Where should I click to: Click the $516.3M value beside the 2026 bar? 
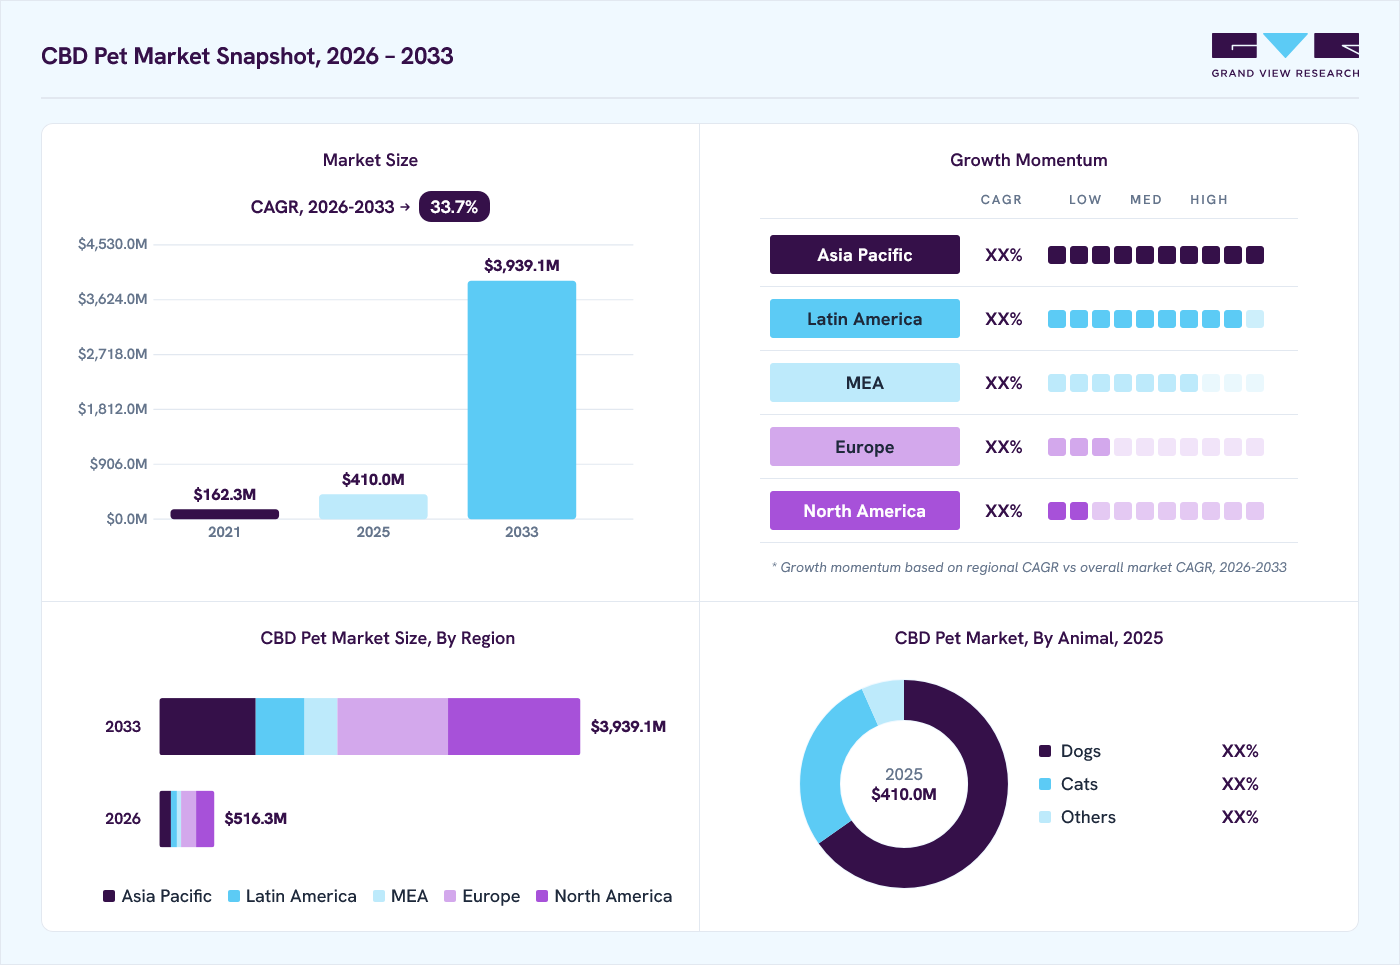[x=256, y=819]
